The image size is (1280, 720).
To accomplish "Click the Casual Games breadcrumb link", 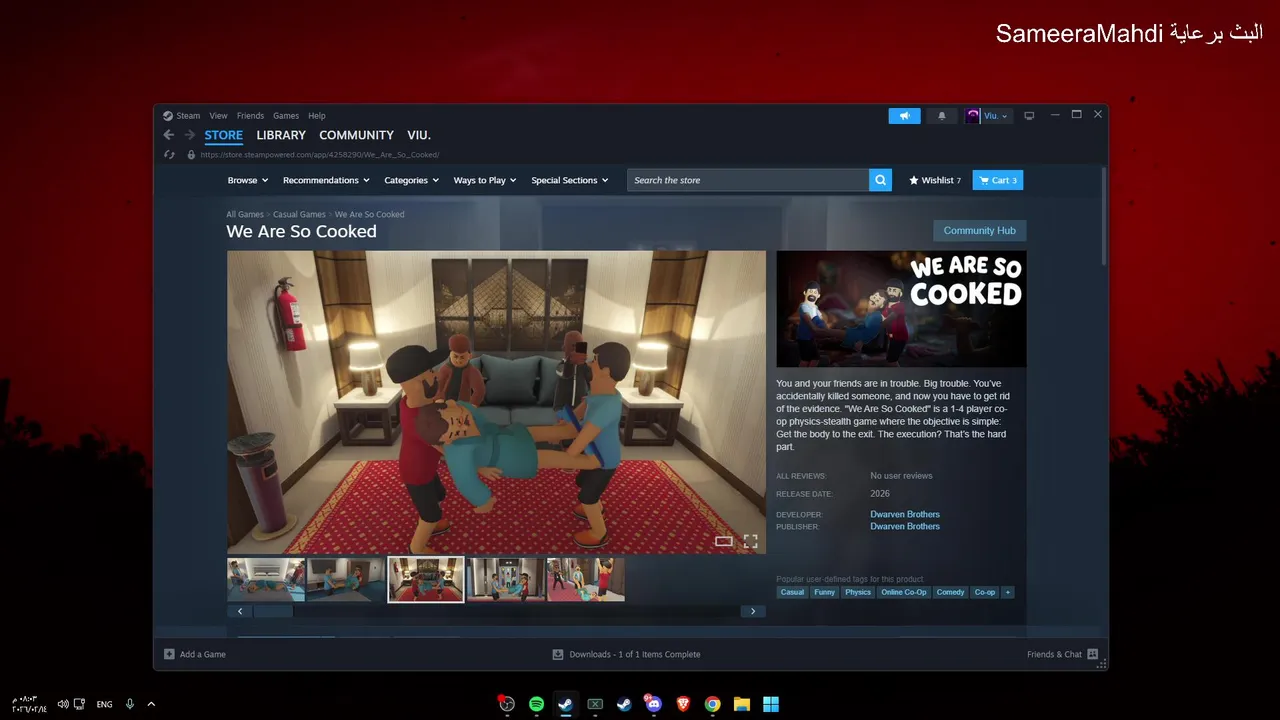I will pos(299,214).
